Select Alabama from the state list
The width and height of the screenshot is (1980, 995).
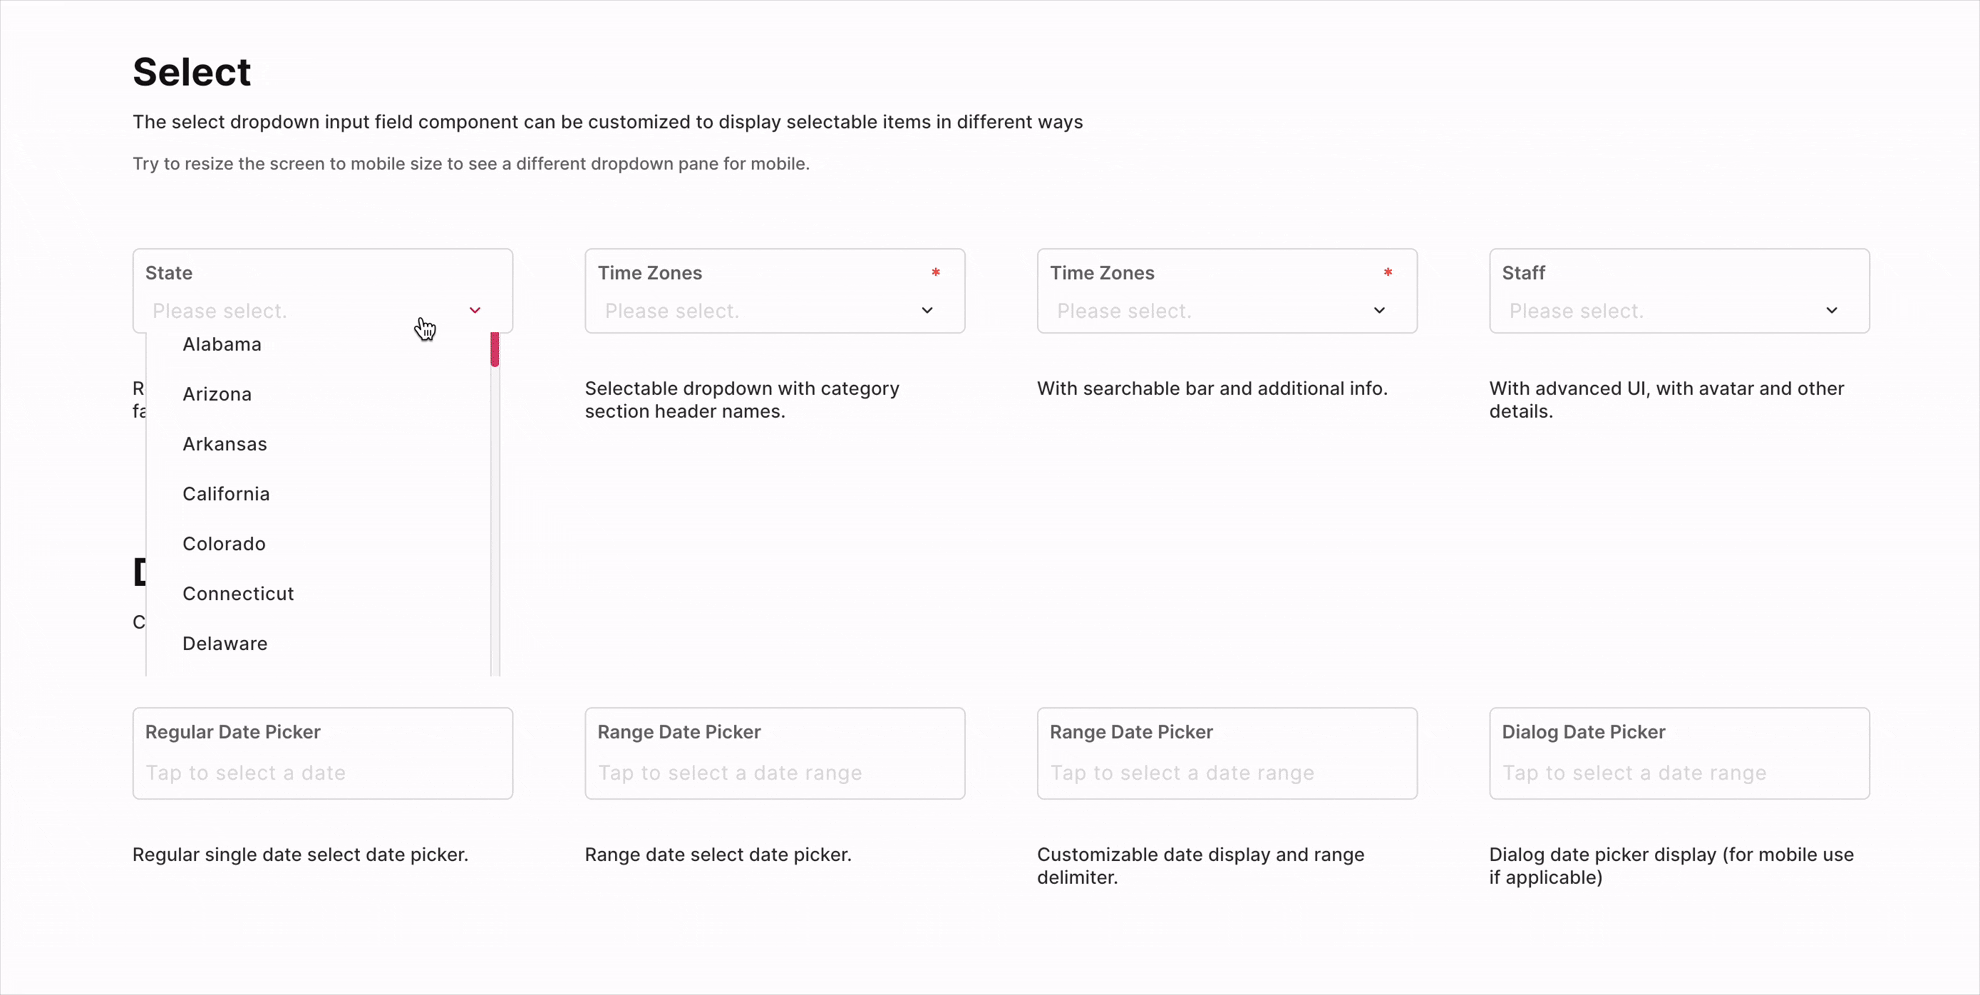[x=222, y=344]
